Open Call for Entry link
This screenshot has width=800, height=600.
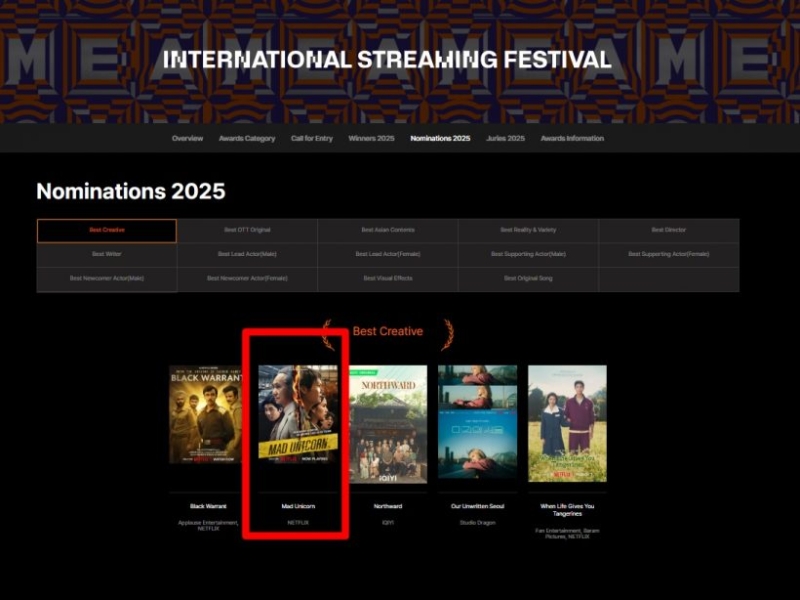[312, 139]
